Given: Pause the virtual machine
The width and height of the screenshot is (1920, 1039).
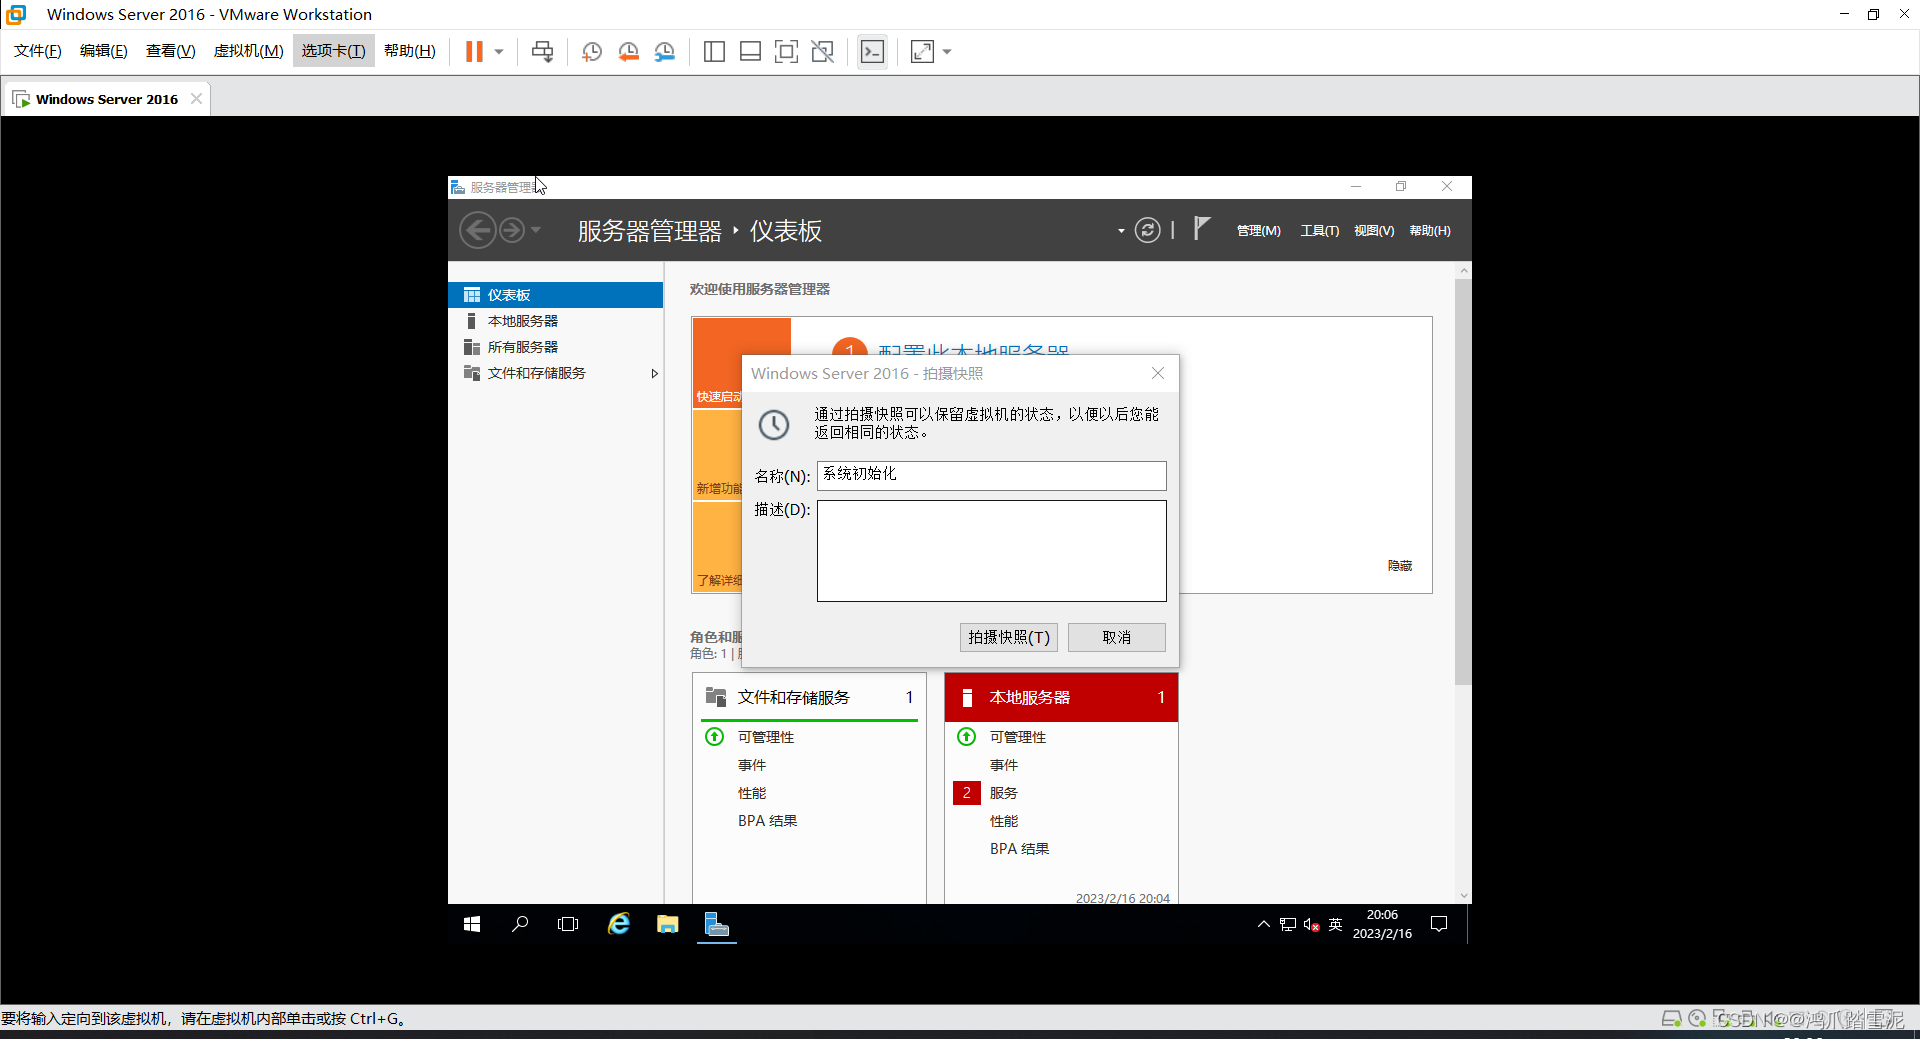Looking at the screenshot, I should pyautogui.click(x=474, y=51).
